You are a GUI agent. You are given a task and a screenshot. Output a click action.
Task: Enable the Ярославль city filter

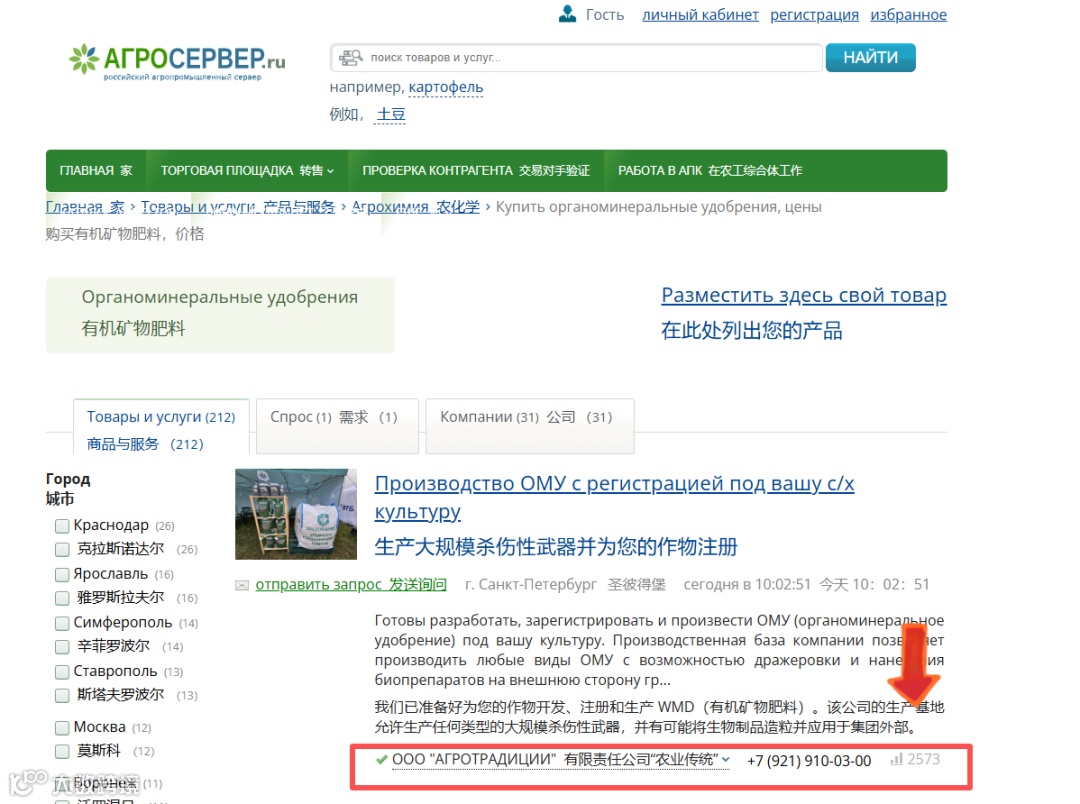[x=62, y=575]
